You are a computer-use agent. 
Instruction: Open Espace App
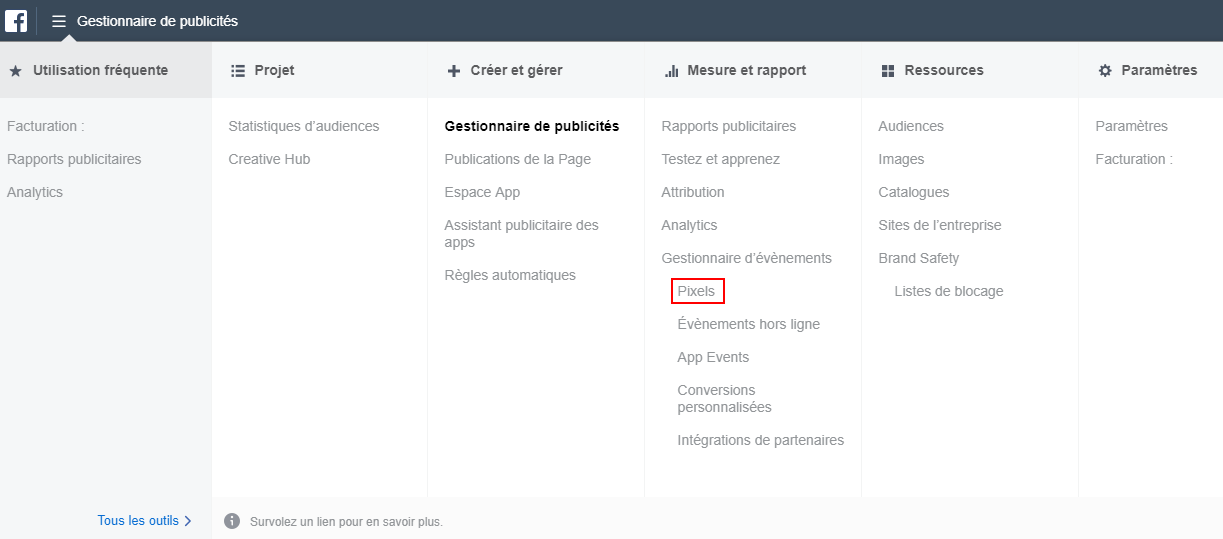[x=482, y=192]
